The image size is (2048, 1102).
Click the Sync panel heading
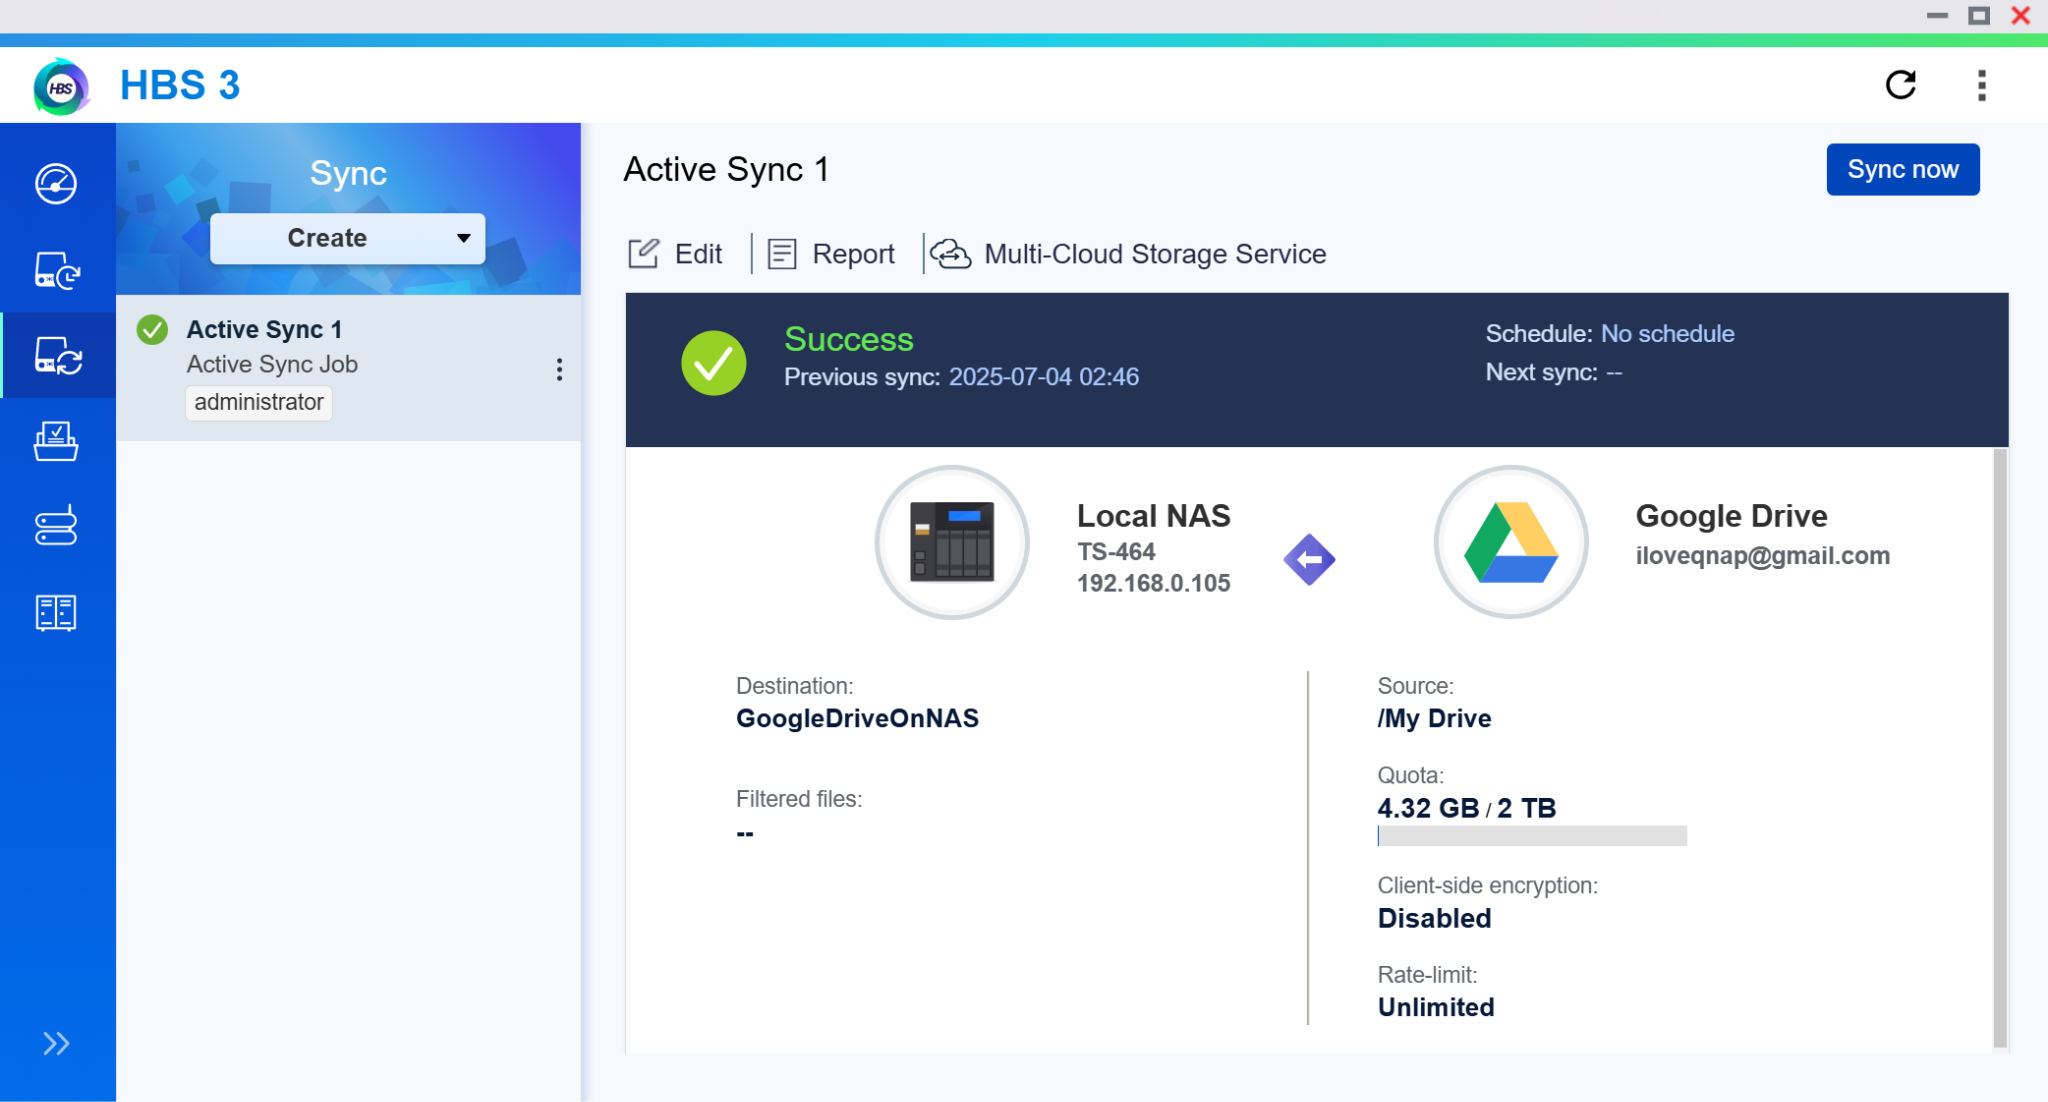pos(348,173)
